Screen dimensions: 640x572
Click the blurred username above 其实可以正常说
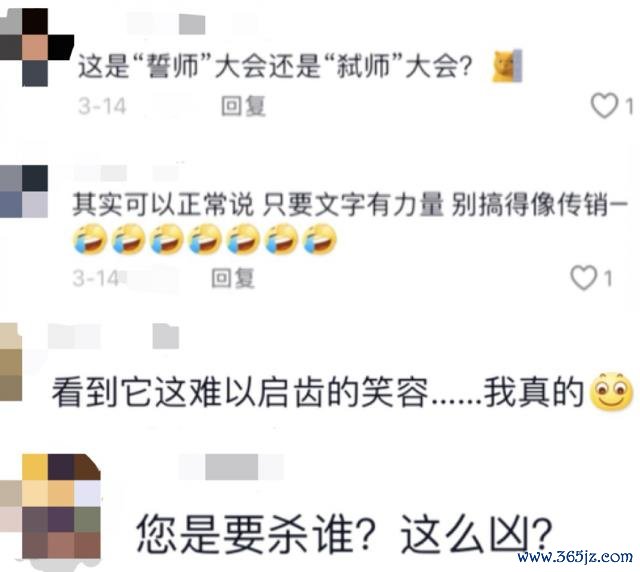127,173
